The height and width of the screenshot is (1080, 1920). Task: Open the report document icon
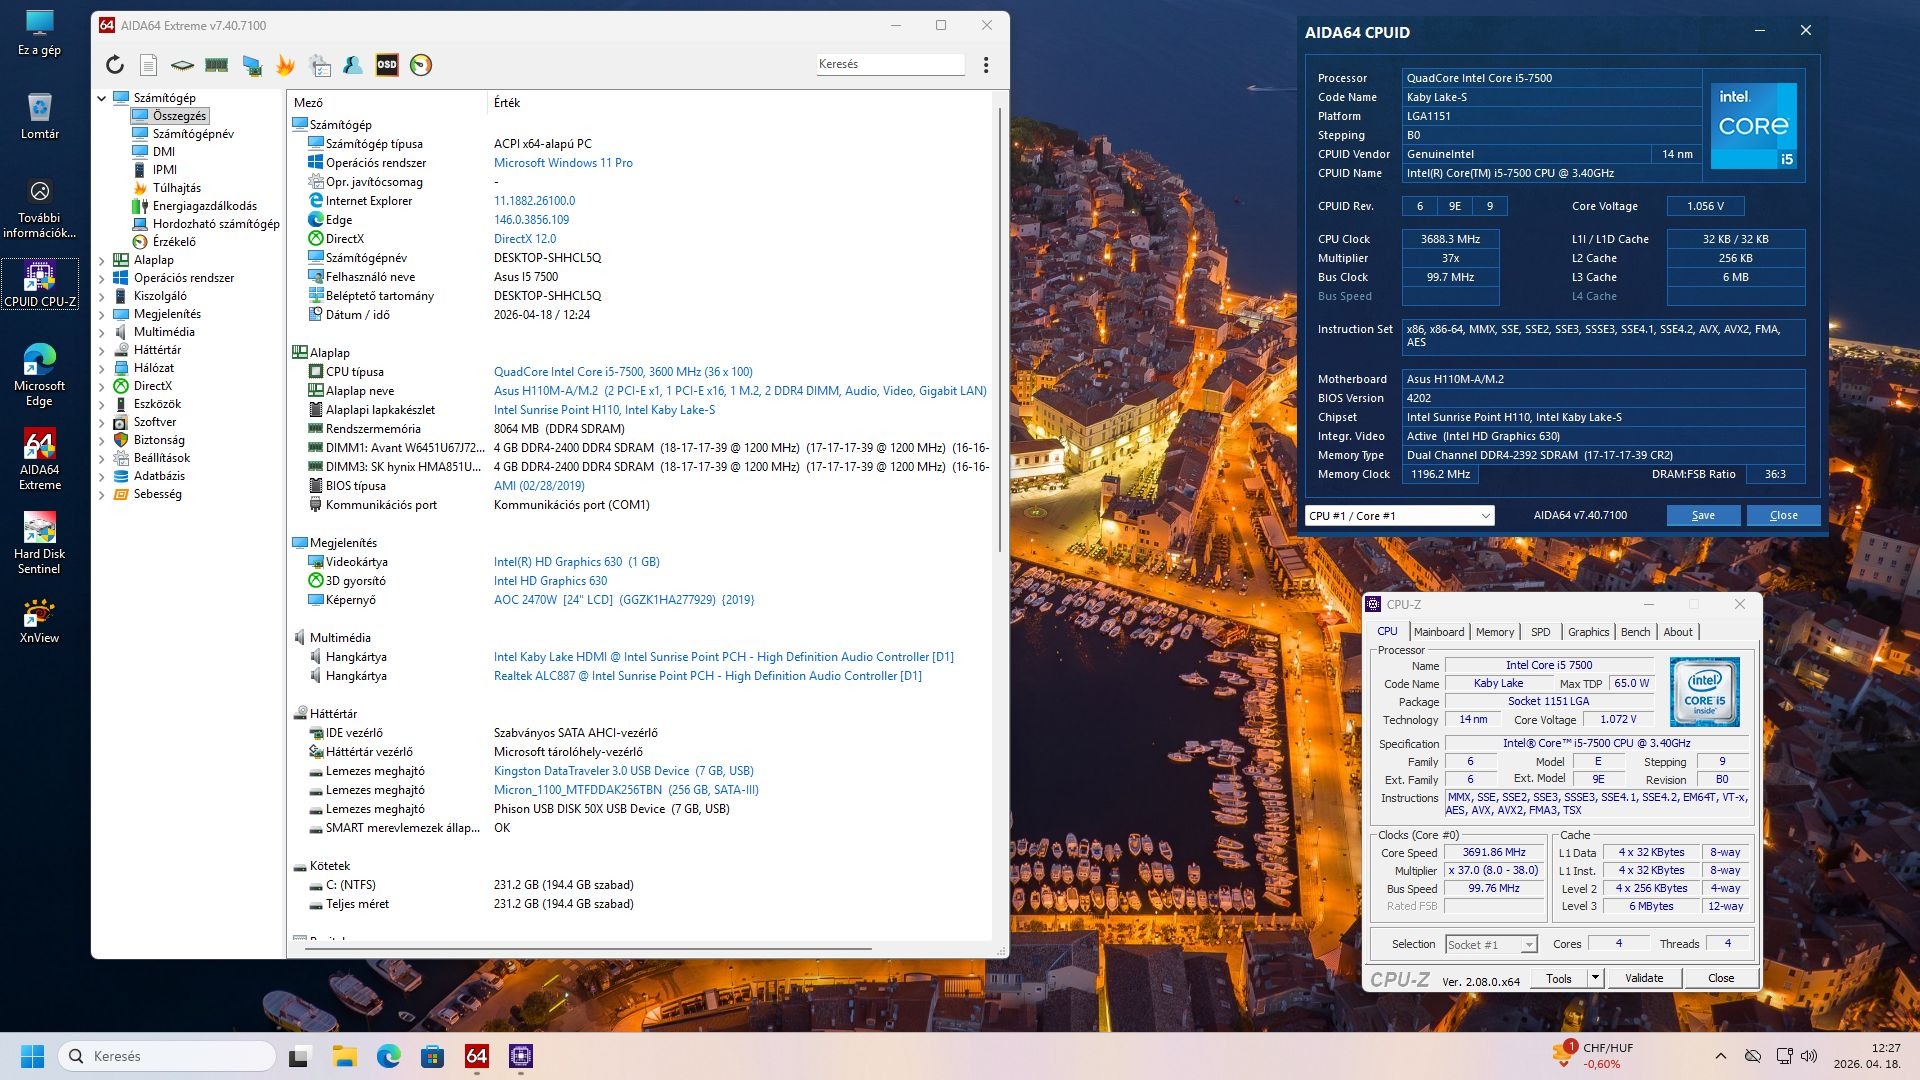148,65
